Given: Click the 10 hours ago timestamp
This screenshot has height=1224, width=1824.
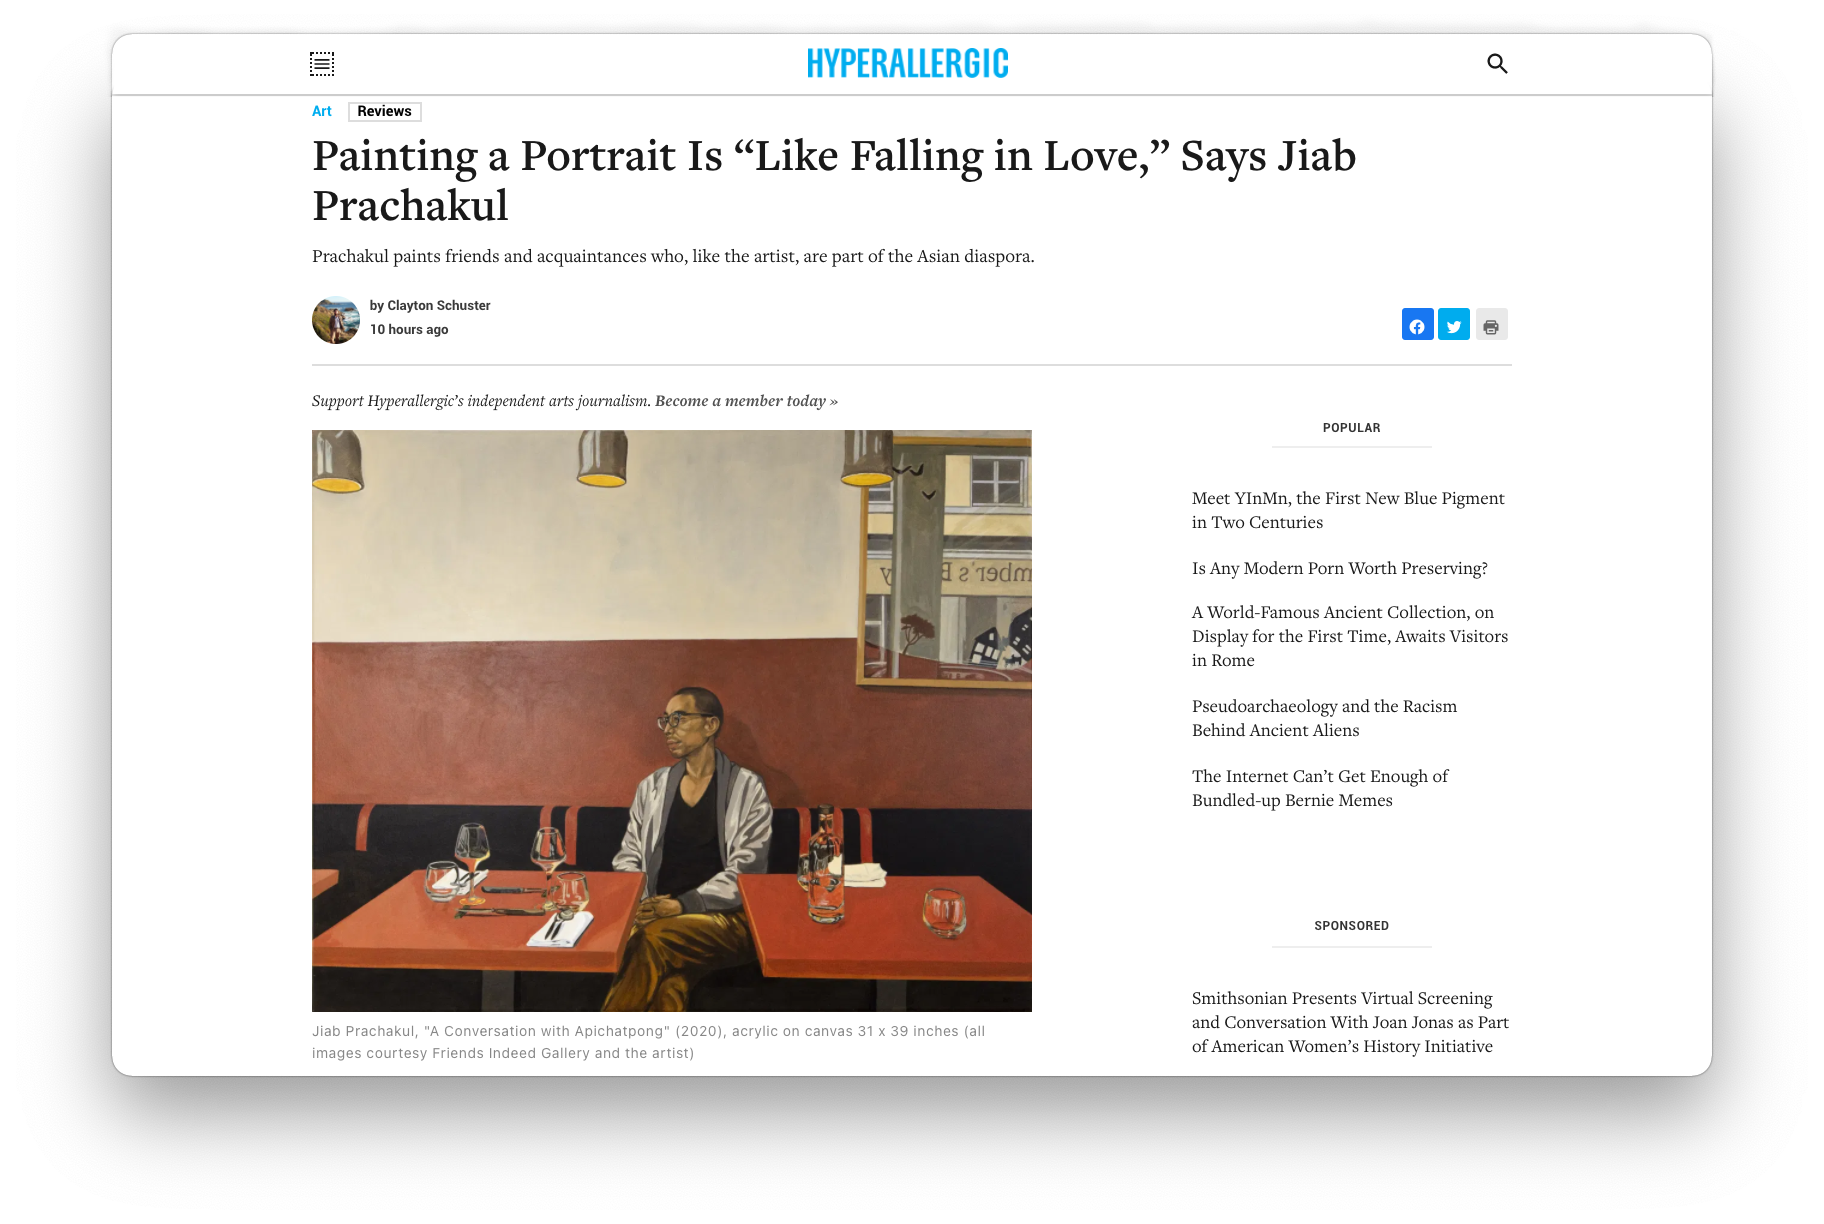Looking at the screenshot, I should (409, 329).
